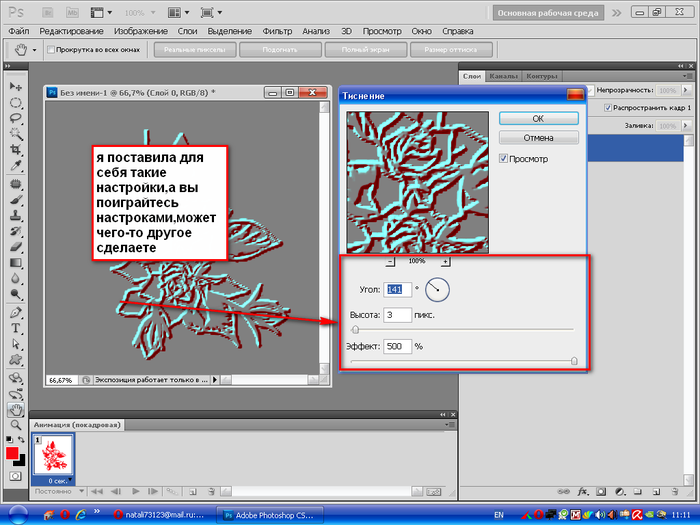Select the Brush tool
Viewport: 700px width, 525px height.
[16, 200]
